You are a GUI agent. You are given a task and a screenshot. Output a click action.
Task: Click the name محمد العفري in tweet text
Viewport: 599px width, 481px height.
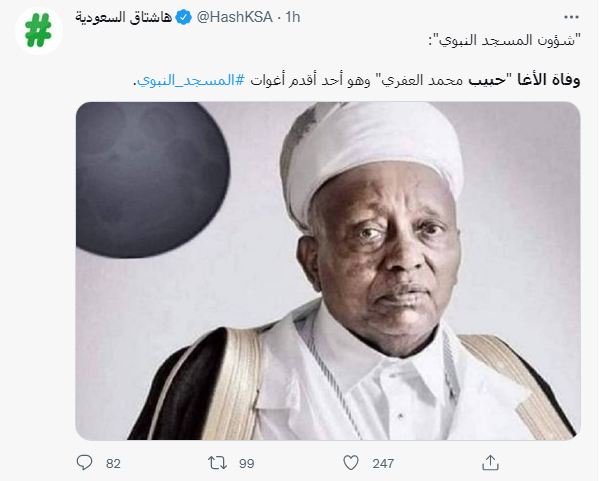(x=421, y=81)
